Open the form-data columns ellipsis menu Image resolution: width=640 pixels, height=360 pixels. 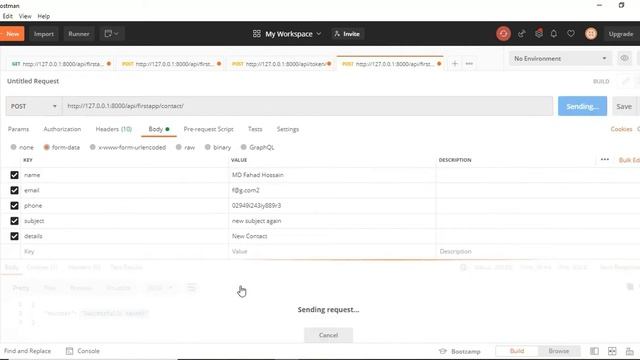[604, 160]
